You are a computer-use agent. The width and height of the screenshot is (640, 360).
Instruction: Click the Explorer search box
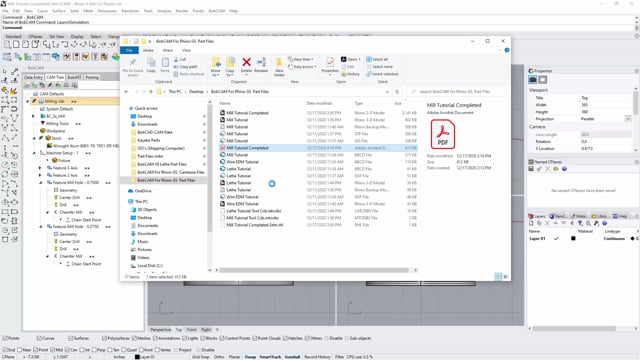point(456,92)
